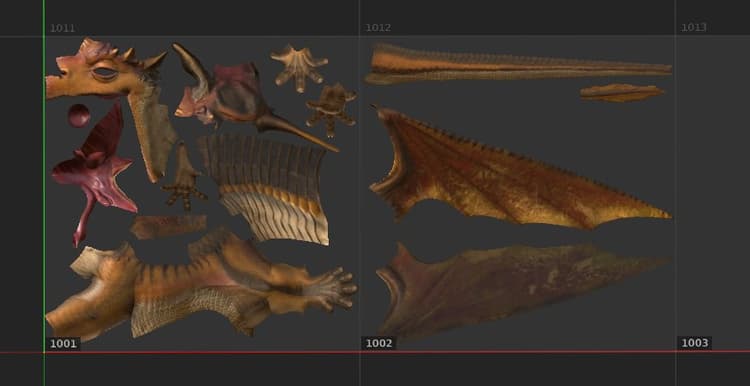Click the faded 1011 tile number
This screenshot has height=386, width=750.
62,28
